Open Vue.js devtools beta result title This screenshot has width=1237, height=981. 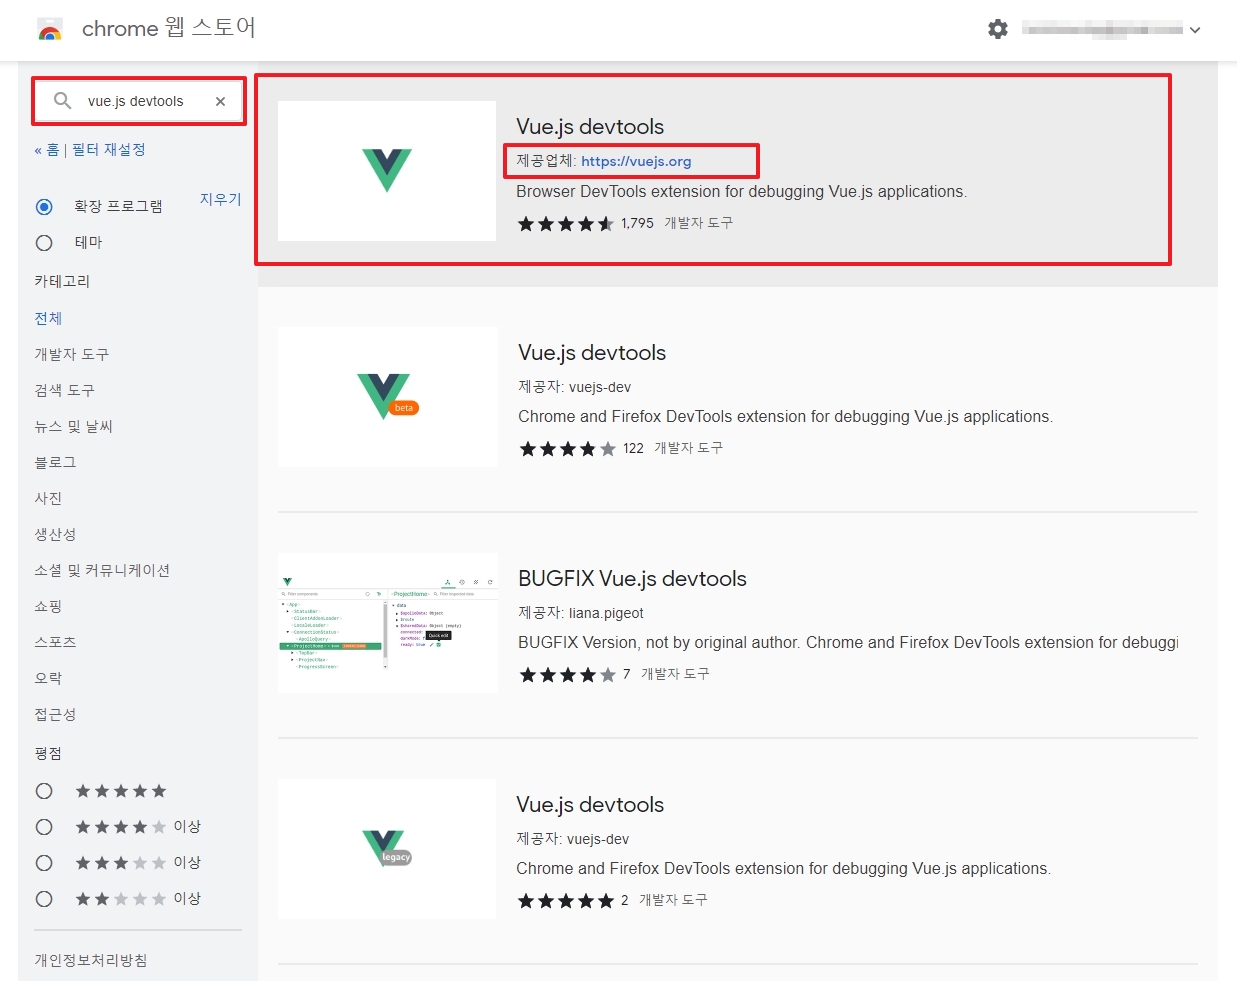point(592,353)
